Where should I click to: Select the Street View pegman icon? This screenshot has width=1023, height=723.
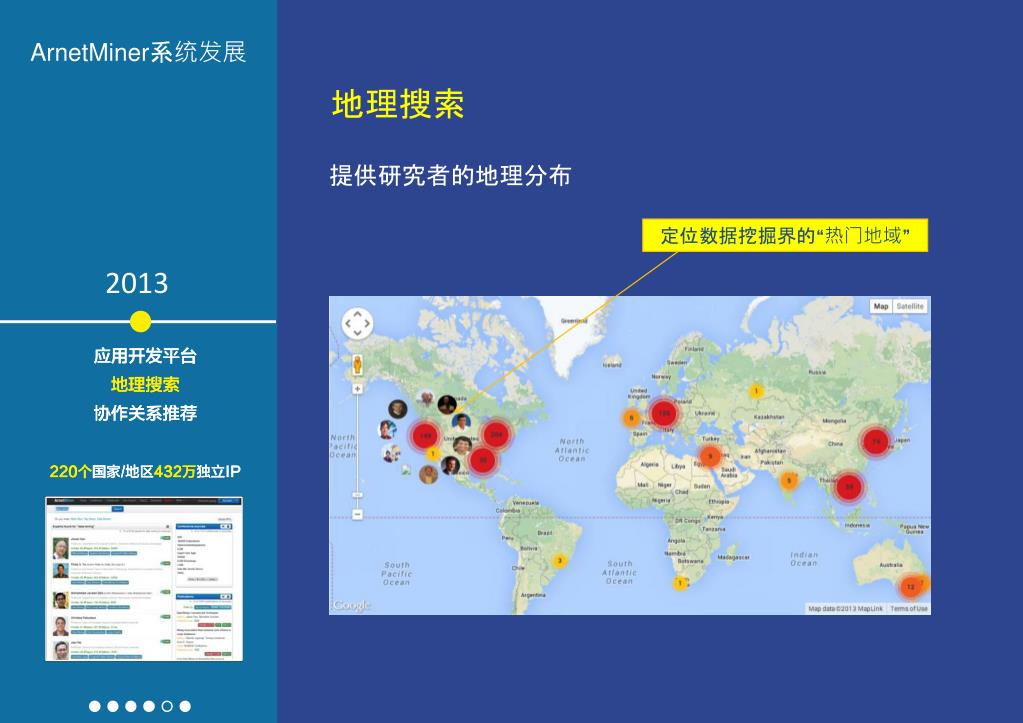click(358, 364)
